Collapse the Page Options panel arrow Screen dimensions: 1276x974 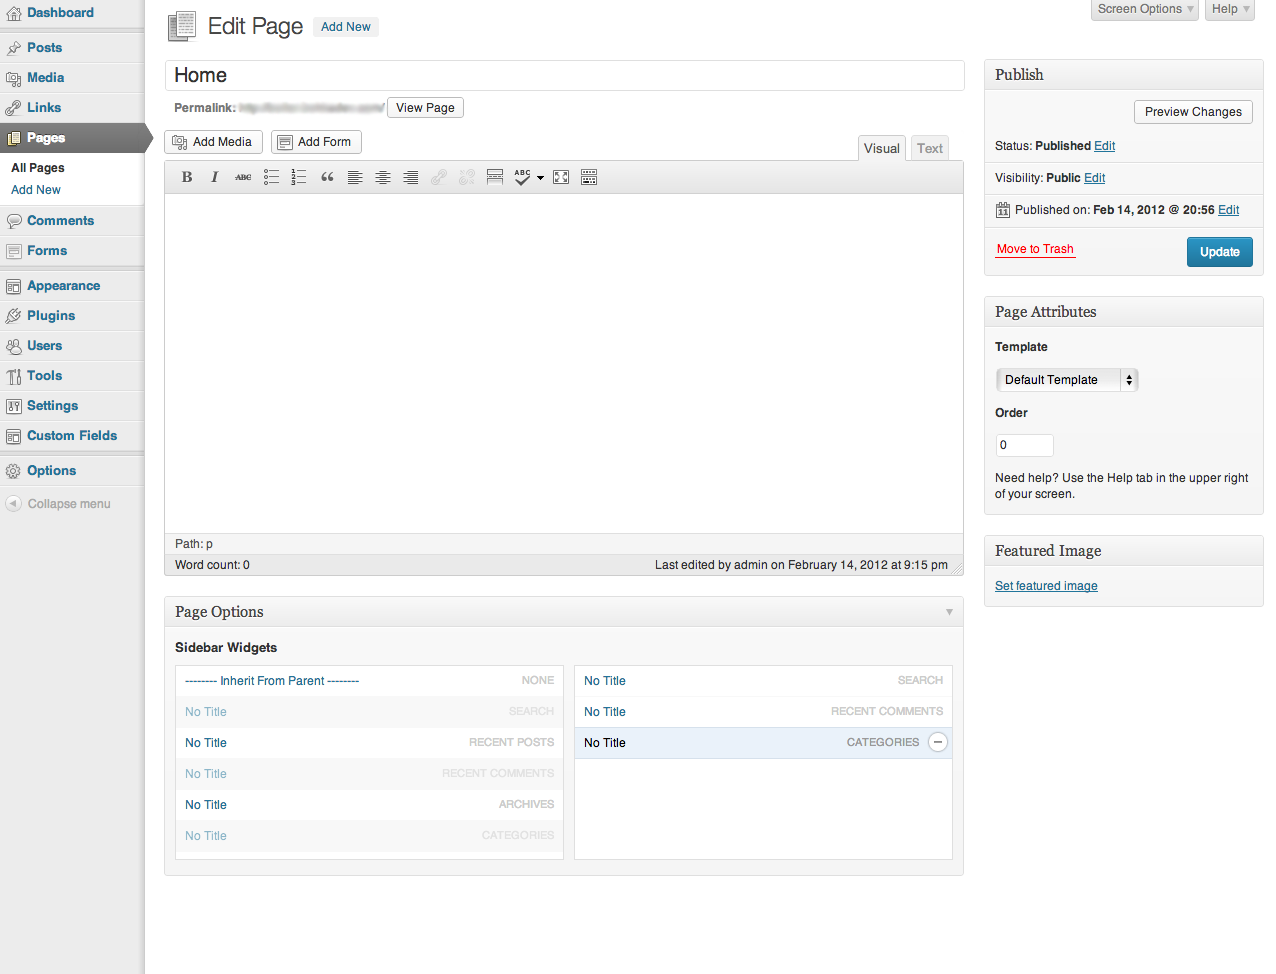click(949, 612)
